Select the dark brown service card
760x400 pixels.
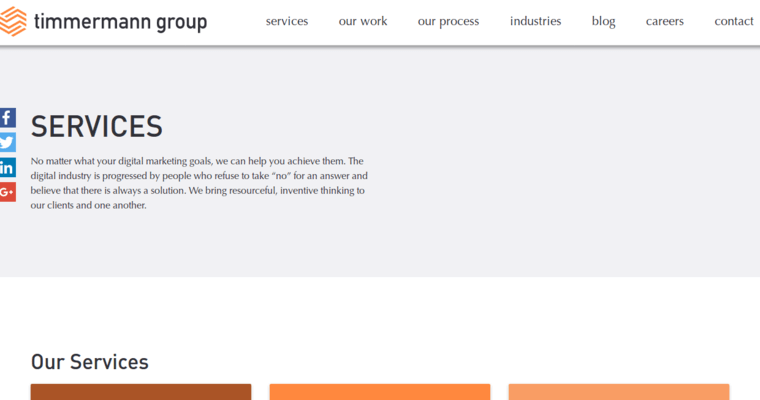141,392
